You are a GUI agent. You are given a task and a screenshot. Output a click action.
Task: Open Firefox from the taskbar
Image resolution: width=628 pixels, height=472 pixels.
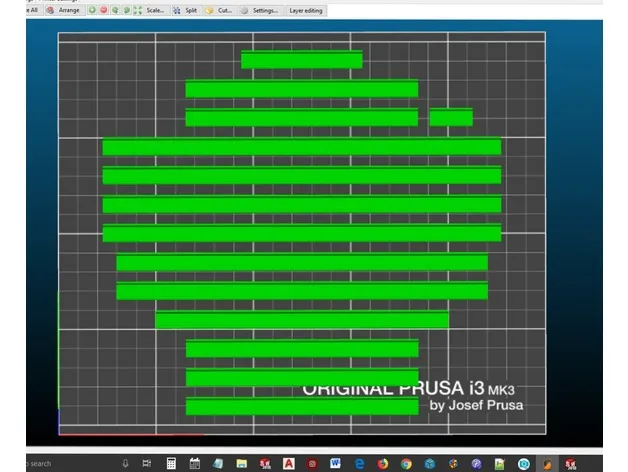click(x=383, y=464)
